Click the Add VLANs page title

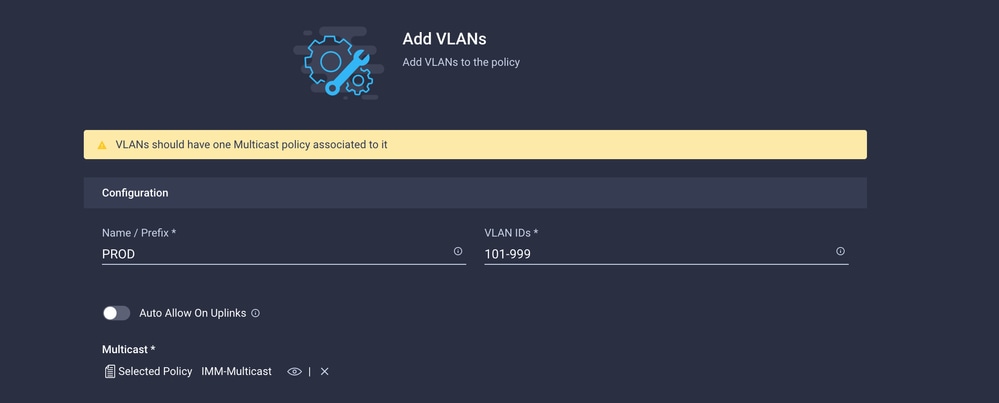pos(444,39)
